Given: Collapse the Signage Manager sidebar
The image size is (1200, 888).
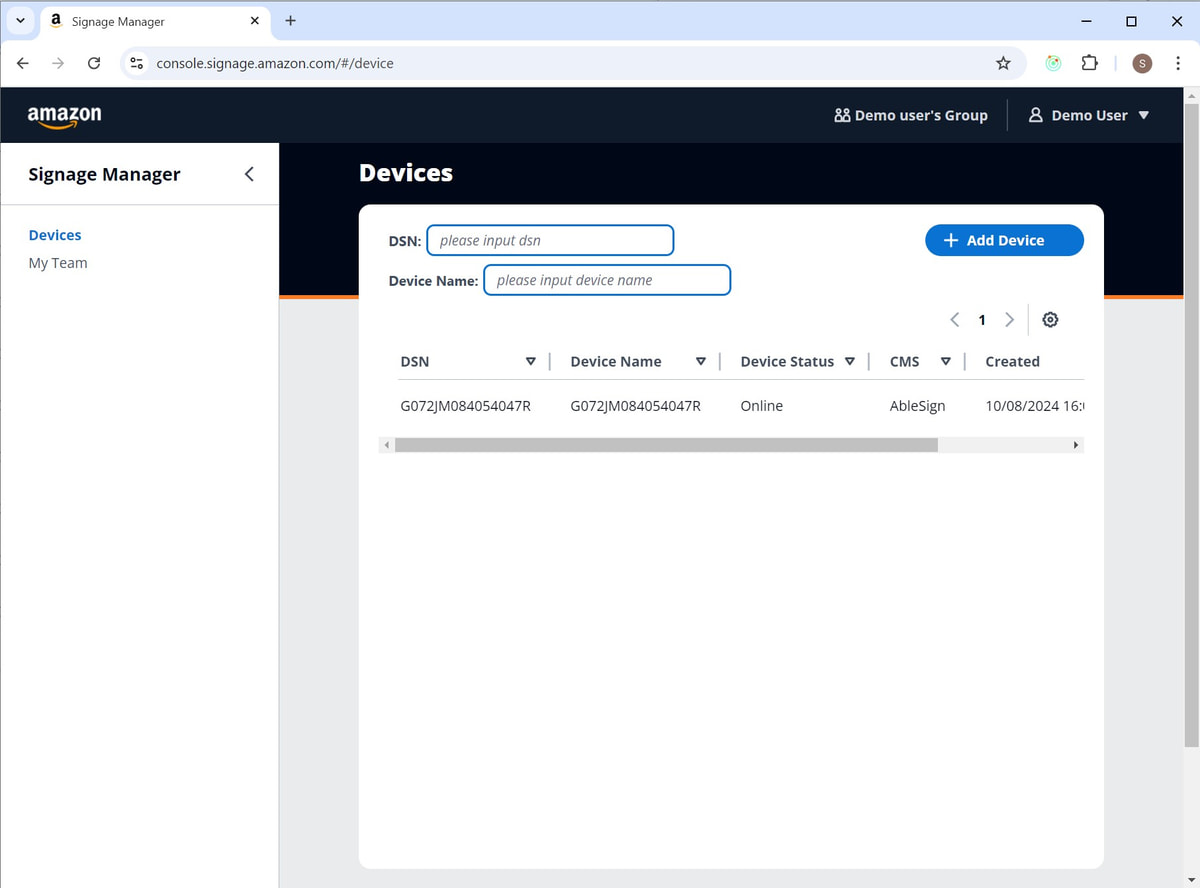Looking at the screenshot, I should pos(249,174).
